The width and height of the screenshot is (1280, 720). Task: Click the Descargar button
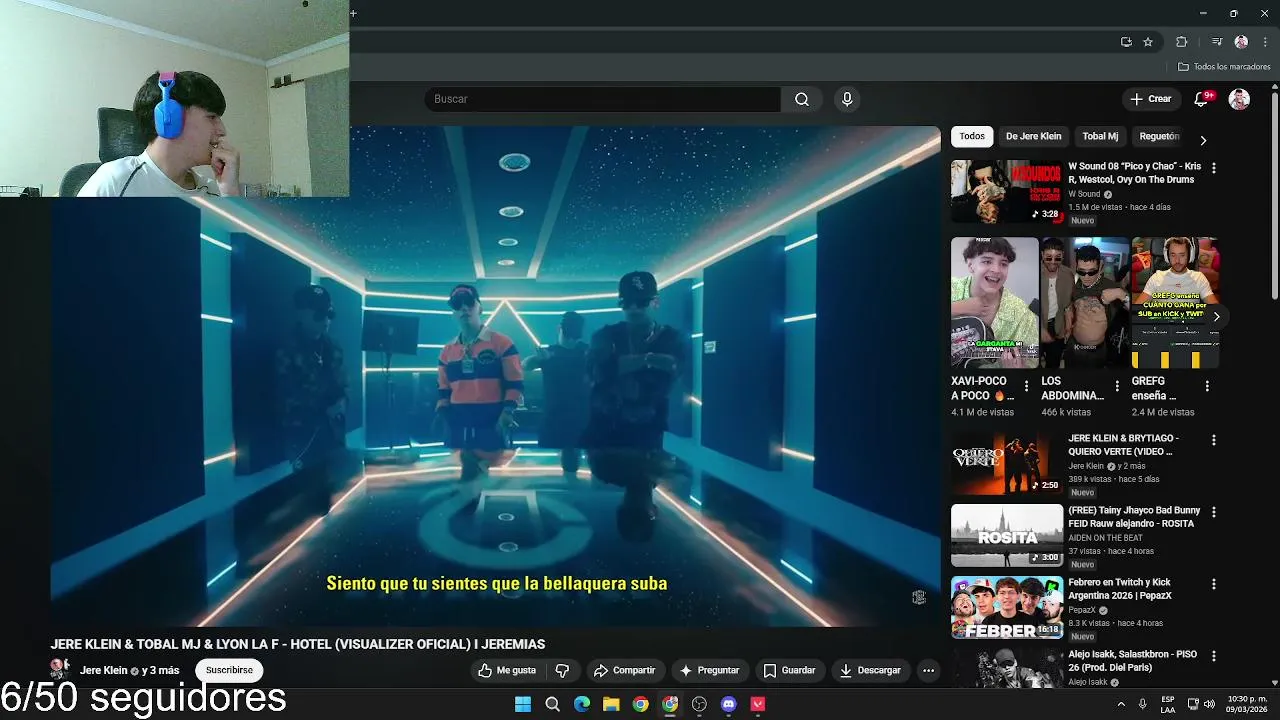point(870,670)
